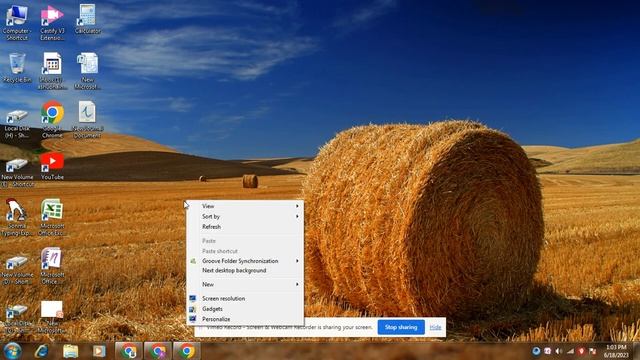
Task: Select the Microsoft Office OneNote shortcut icon
Action: (x=52, y=266)
